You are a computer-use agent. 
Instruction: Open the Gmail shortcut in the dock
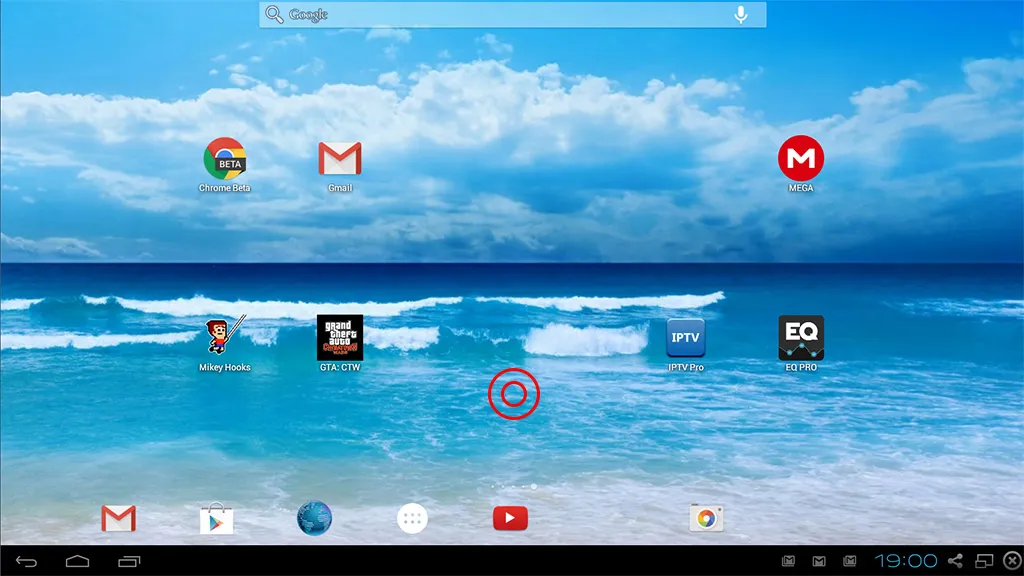coord(118,519)
